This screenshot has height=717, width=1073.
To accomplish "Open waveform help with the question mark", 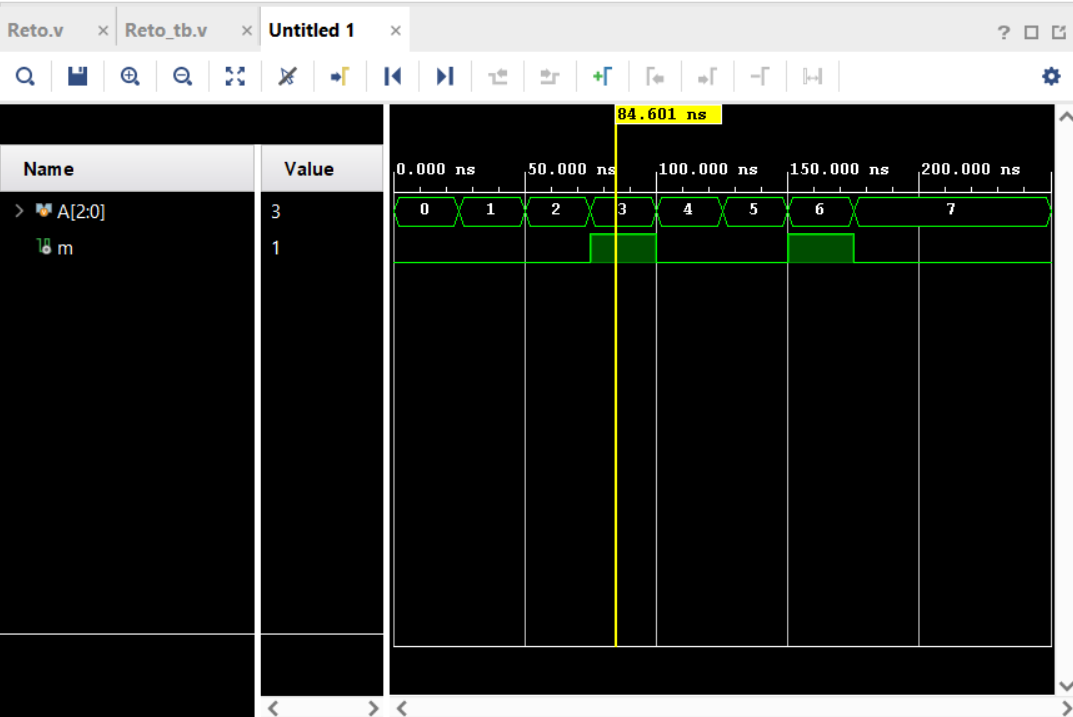I will [1003, 33].
